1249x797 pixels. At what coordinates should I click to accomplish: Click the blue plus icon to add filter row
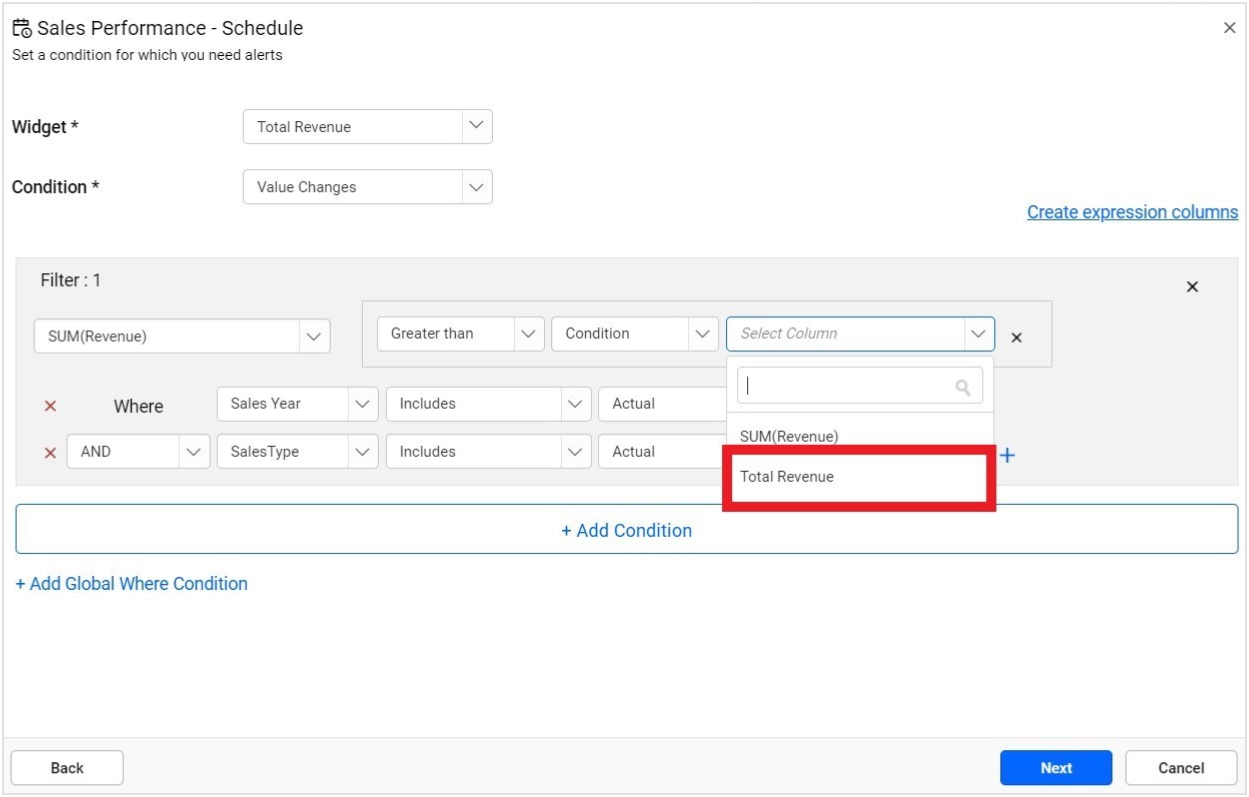(x=1007, y=454)
